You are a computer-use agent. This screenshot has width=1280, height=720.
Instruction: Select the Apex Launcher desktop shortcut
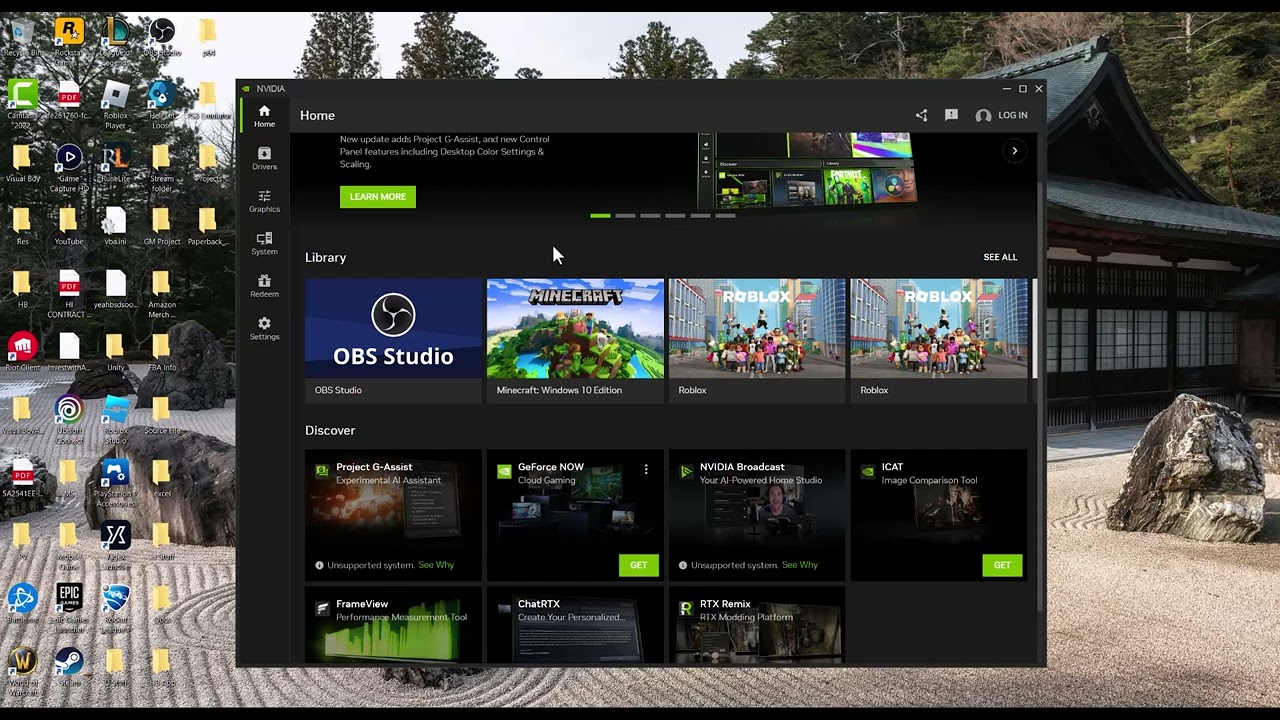pos(115,545)
